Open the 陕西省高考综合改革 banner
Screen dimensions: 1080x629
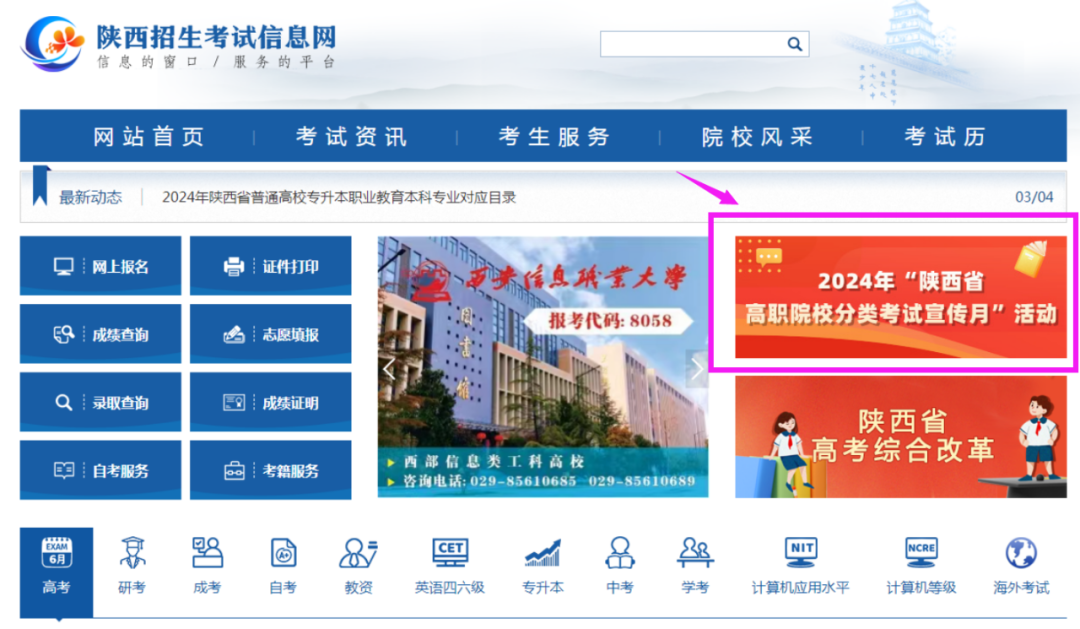[900, 437]
